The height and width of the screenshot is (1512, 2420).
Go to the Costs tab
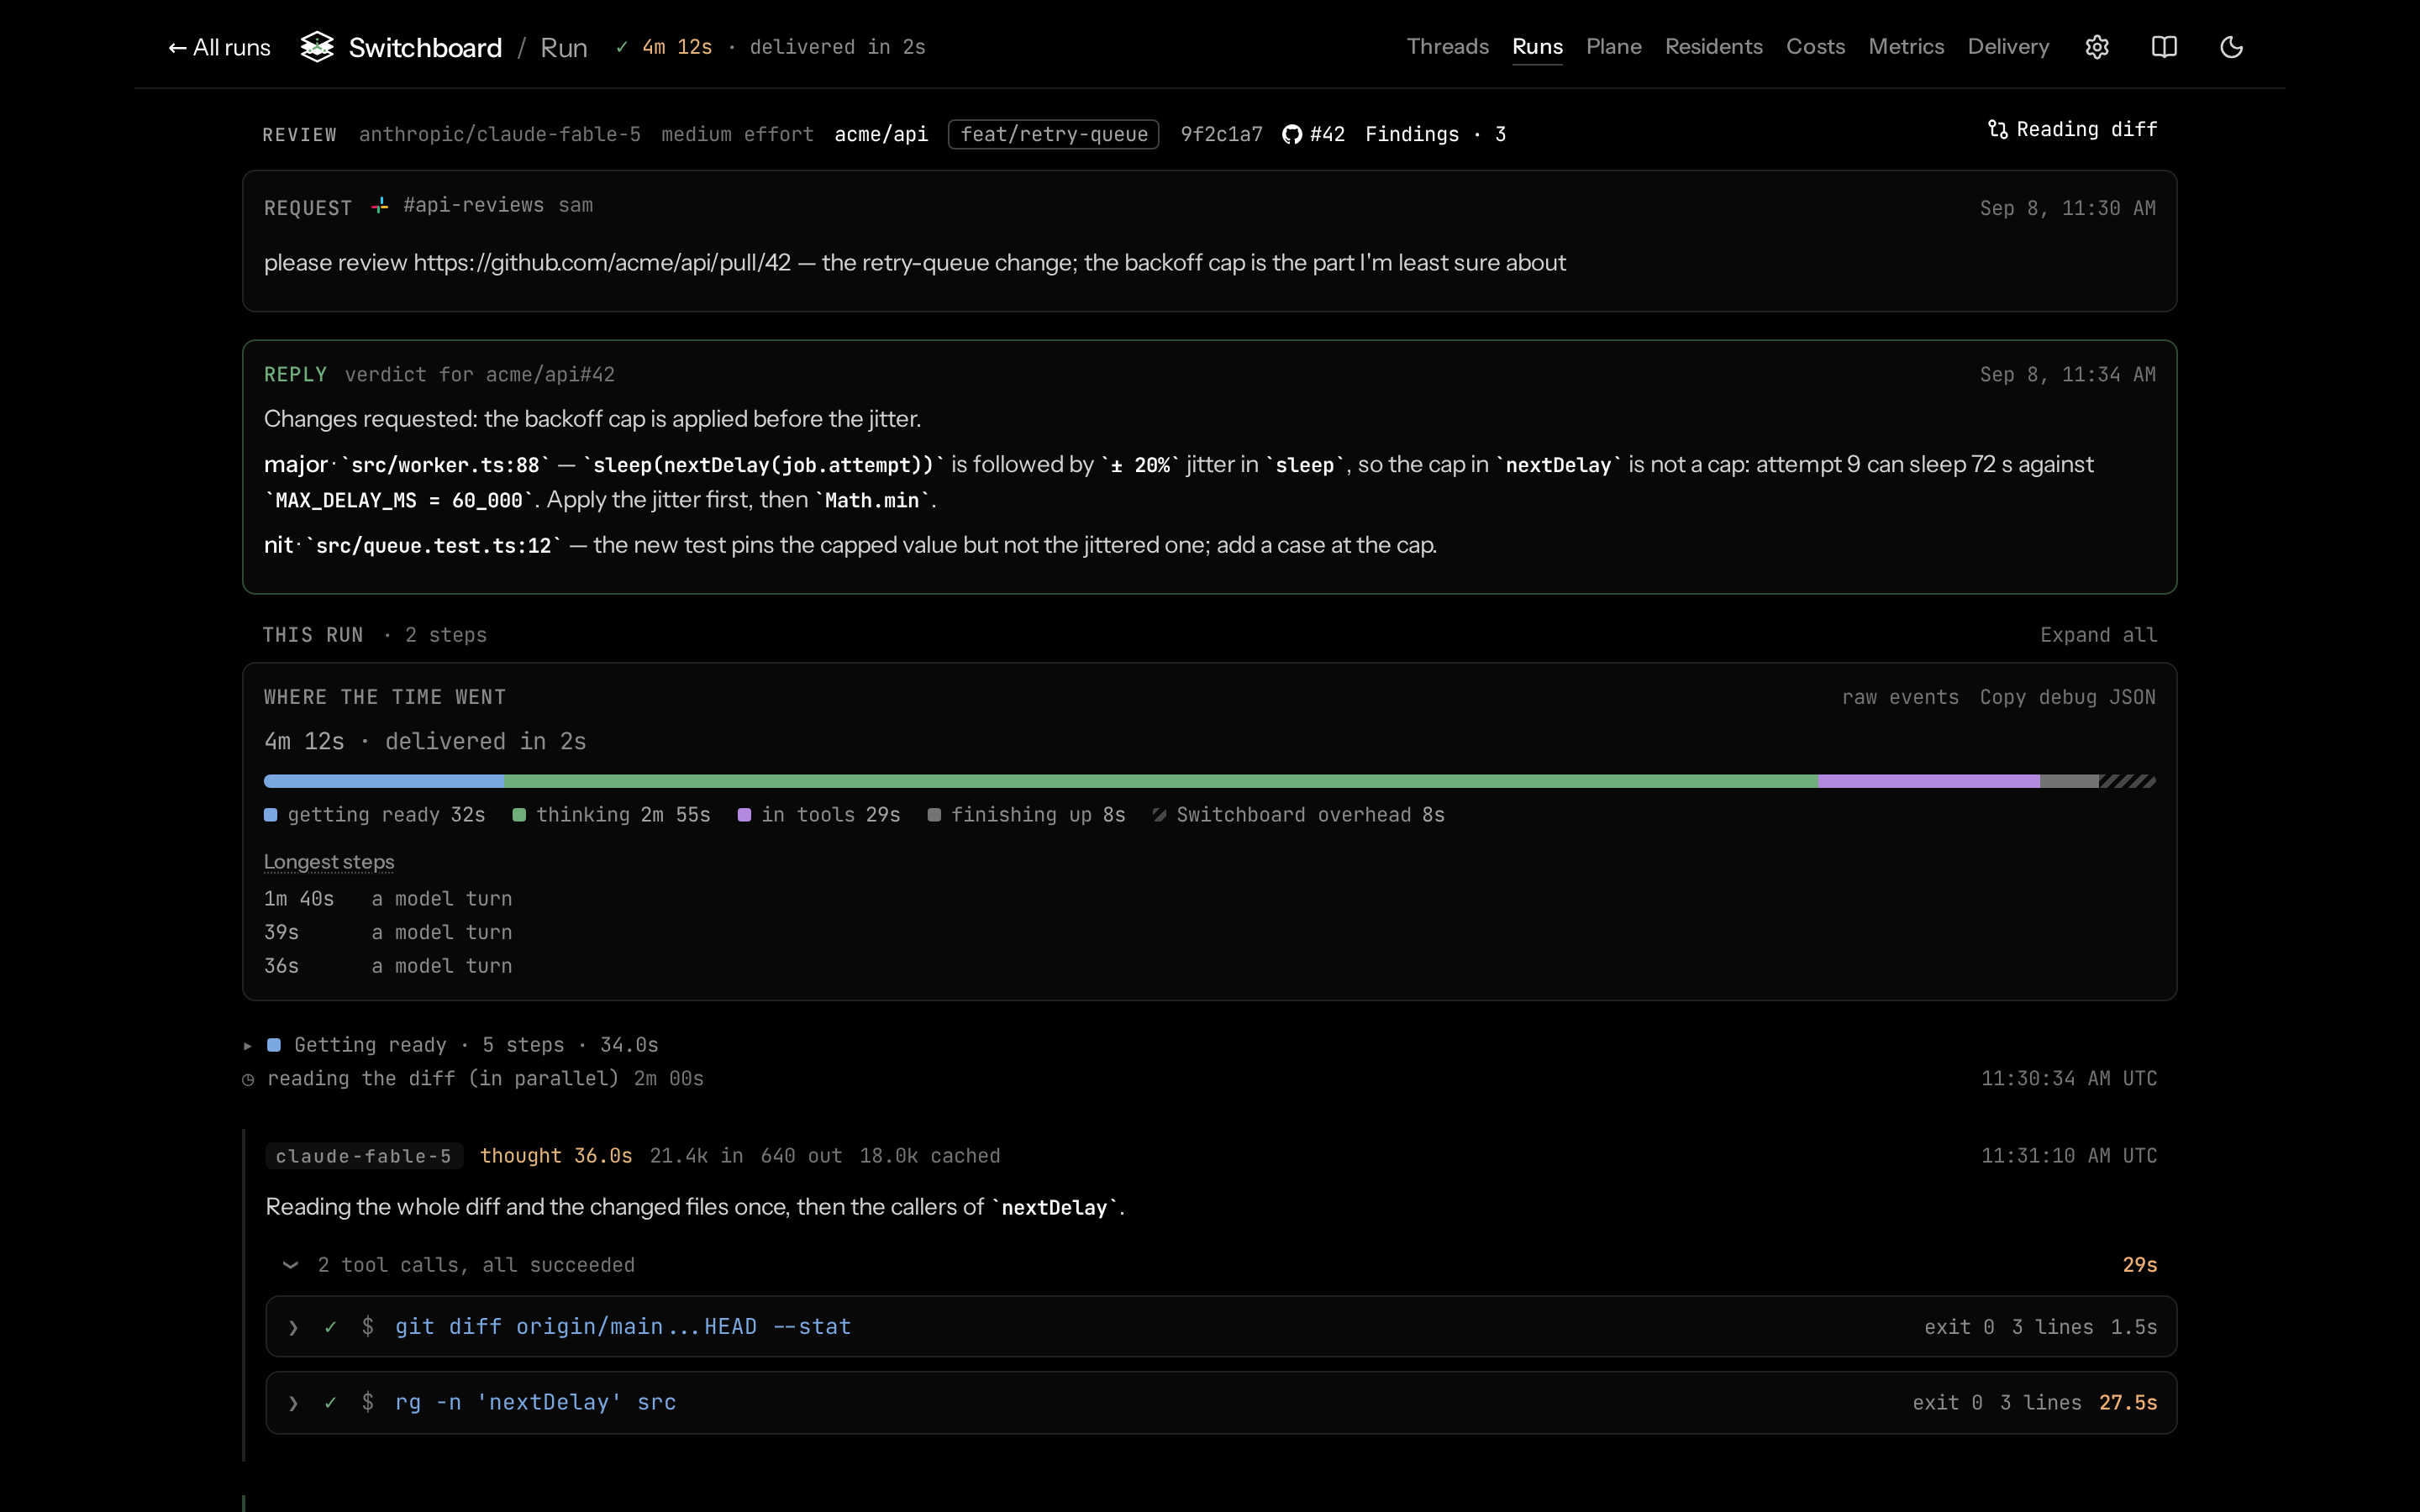1815,47
